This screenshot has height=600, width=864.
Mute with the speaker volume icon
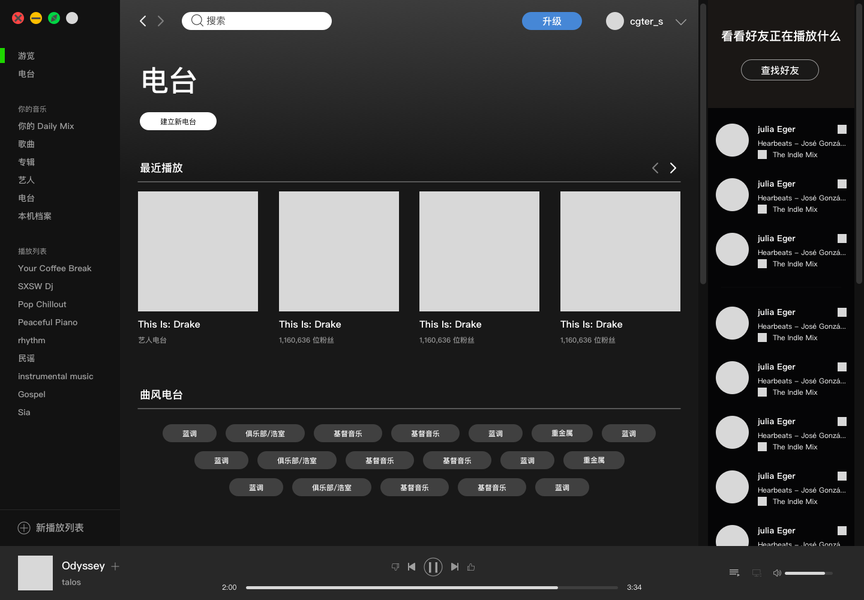pyautogui.click(x=777, y=573)
